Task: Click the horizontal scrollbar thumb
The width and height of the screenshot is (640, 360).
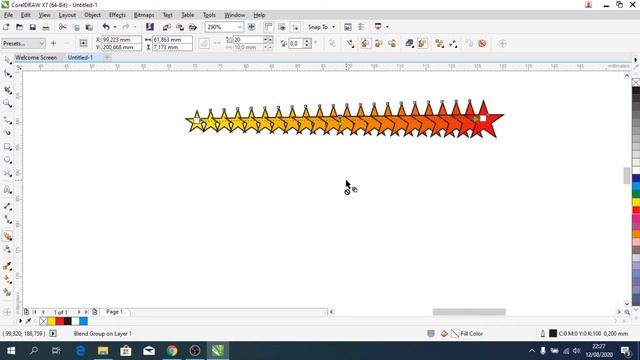Action: 469,312
